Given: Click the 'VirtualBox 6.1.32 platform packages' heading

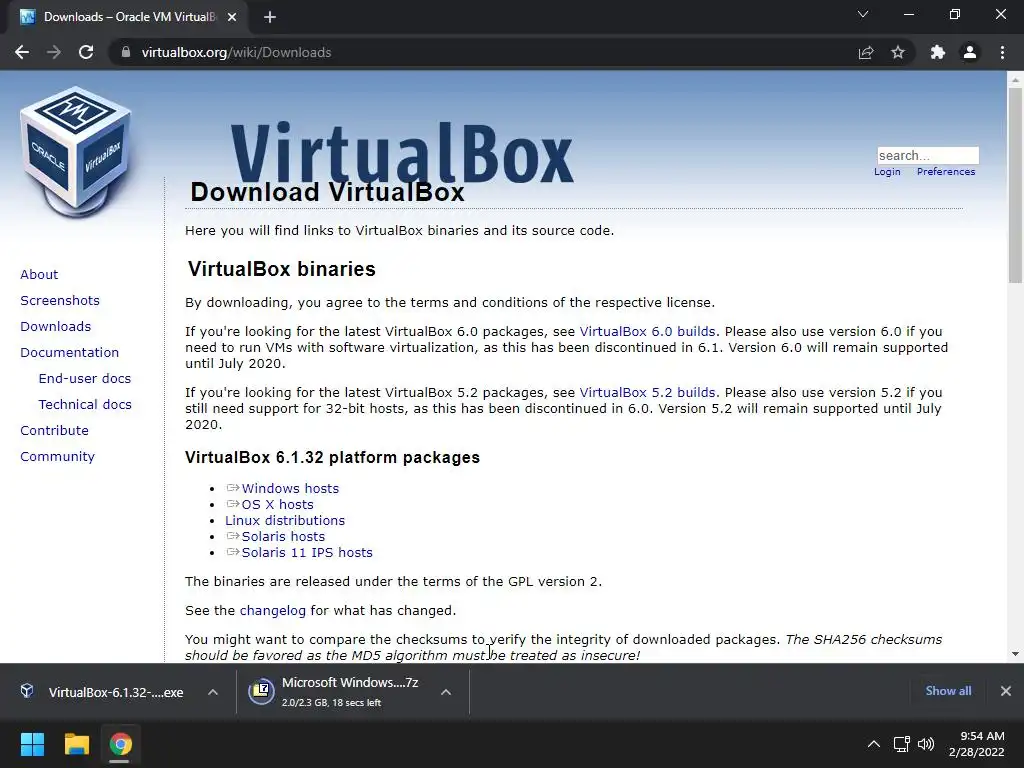Looking at the screenshot, I should [x=332, y=458].
